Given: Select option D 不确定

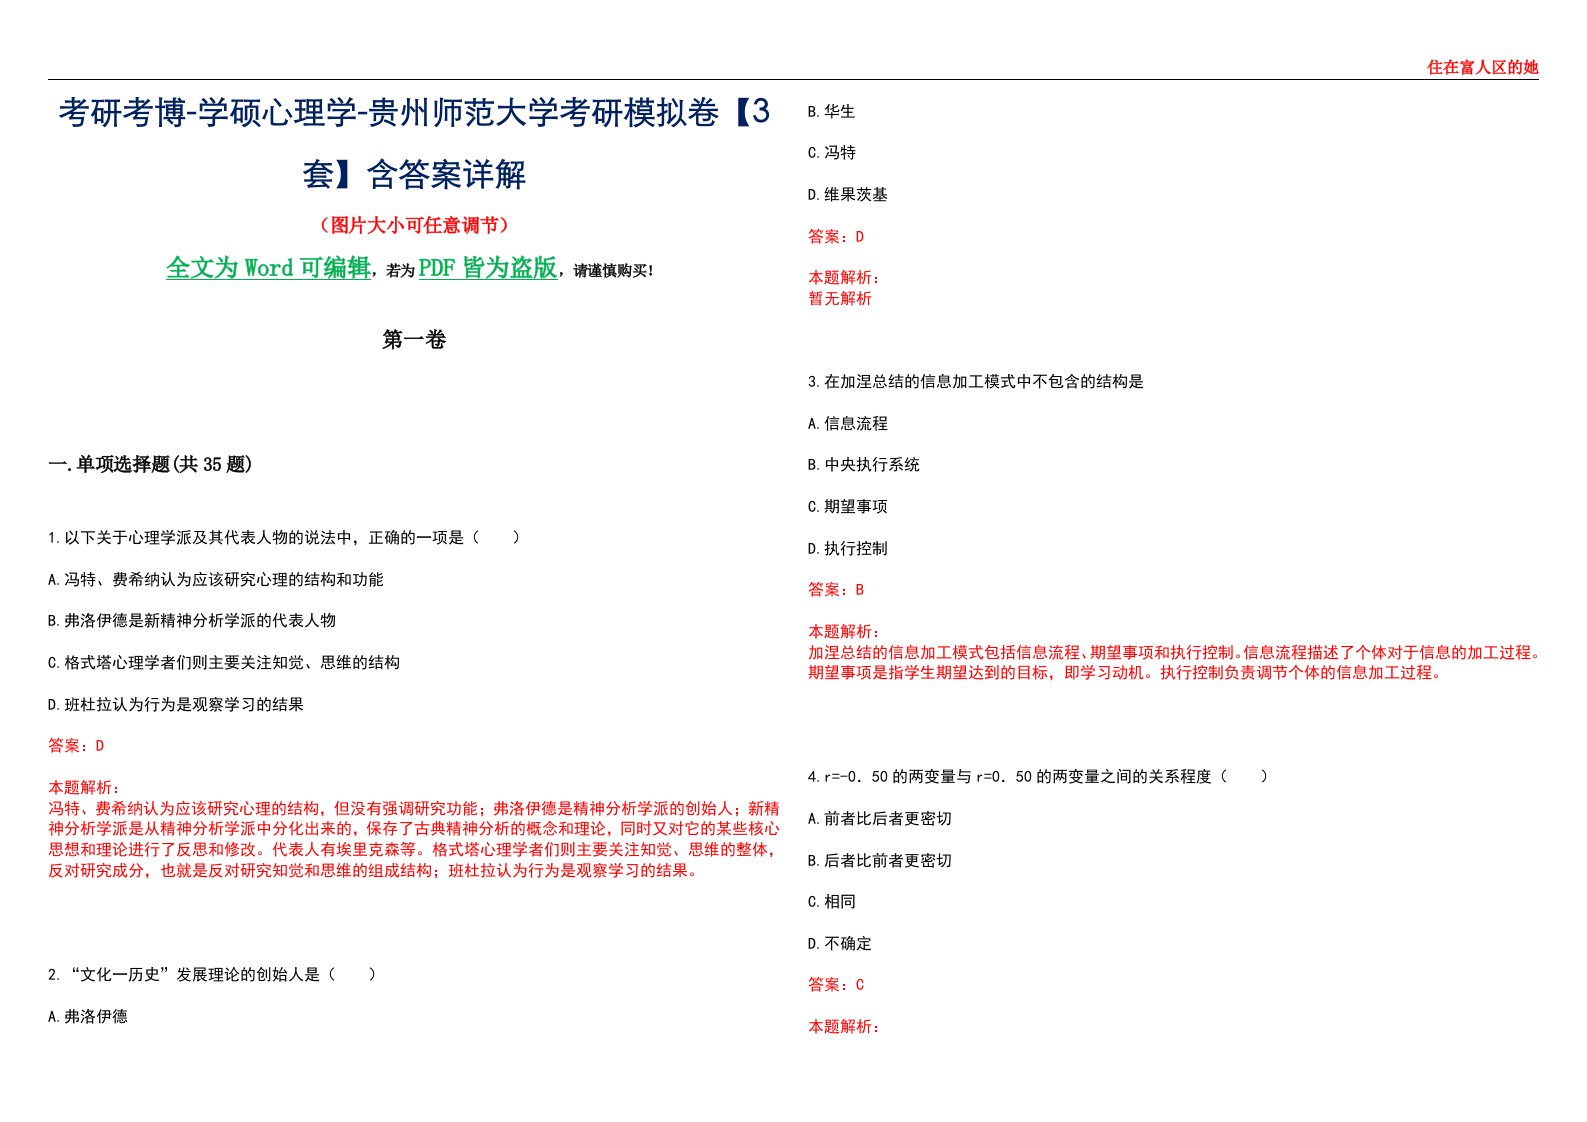Looking at the screenshot, I should click(x=839, y=944).
